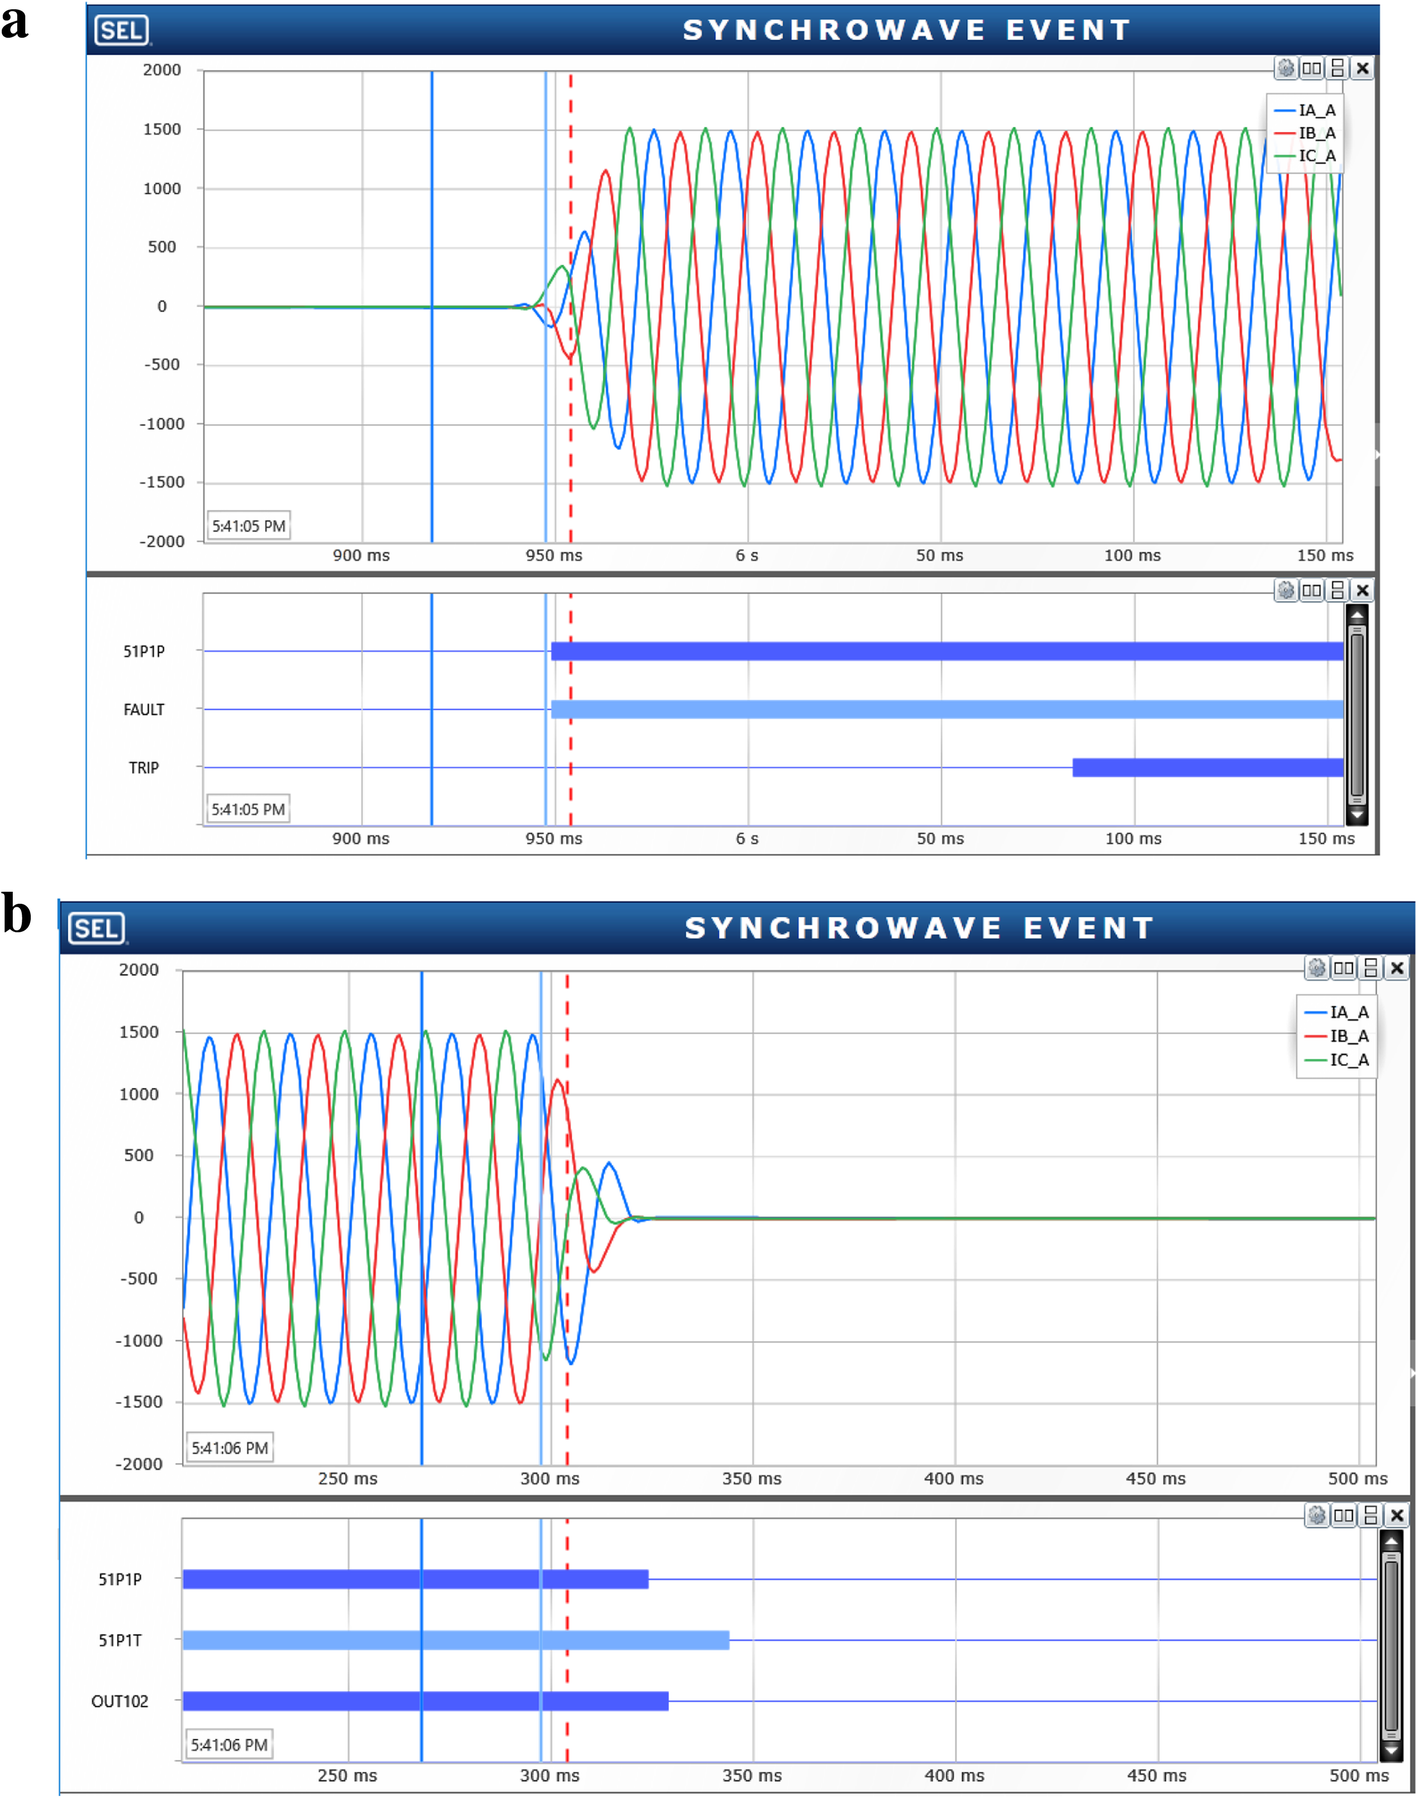
Task: Click the scrollbar thumb in panel b digital chart
Action: 1391,1647
